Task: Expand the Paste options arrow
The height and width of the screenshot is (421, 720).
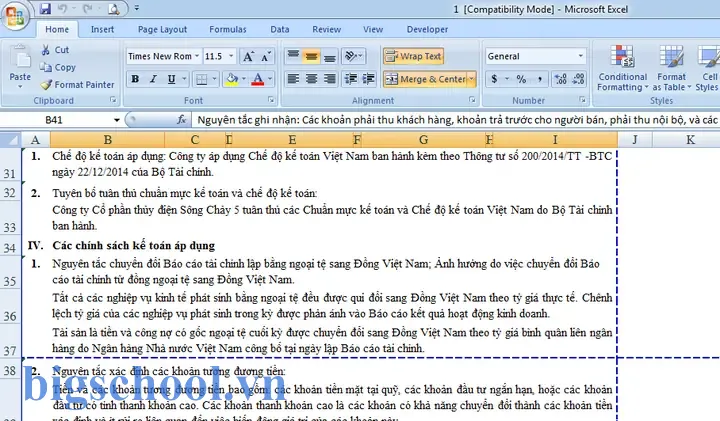Action: coord(20,86)
